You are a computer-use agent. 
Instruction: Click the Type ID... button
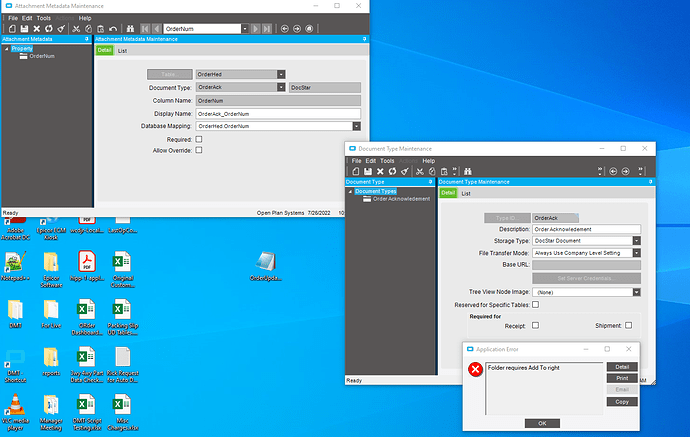(x=507, y=218)
